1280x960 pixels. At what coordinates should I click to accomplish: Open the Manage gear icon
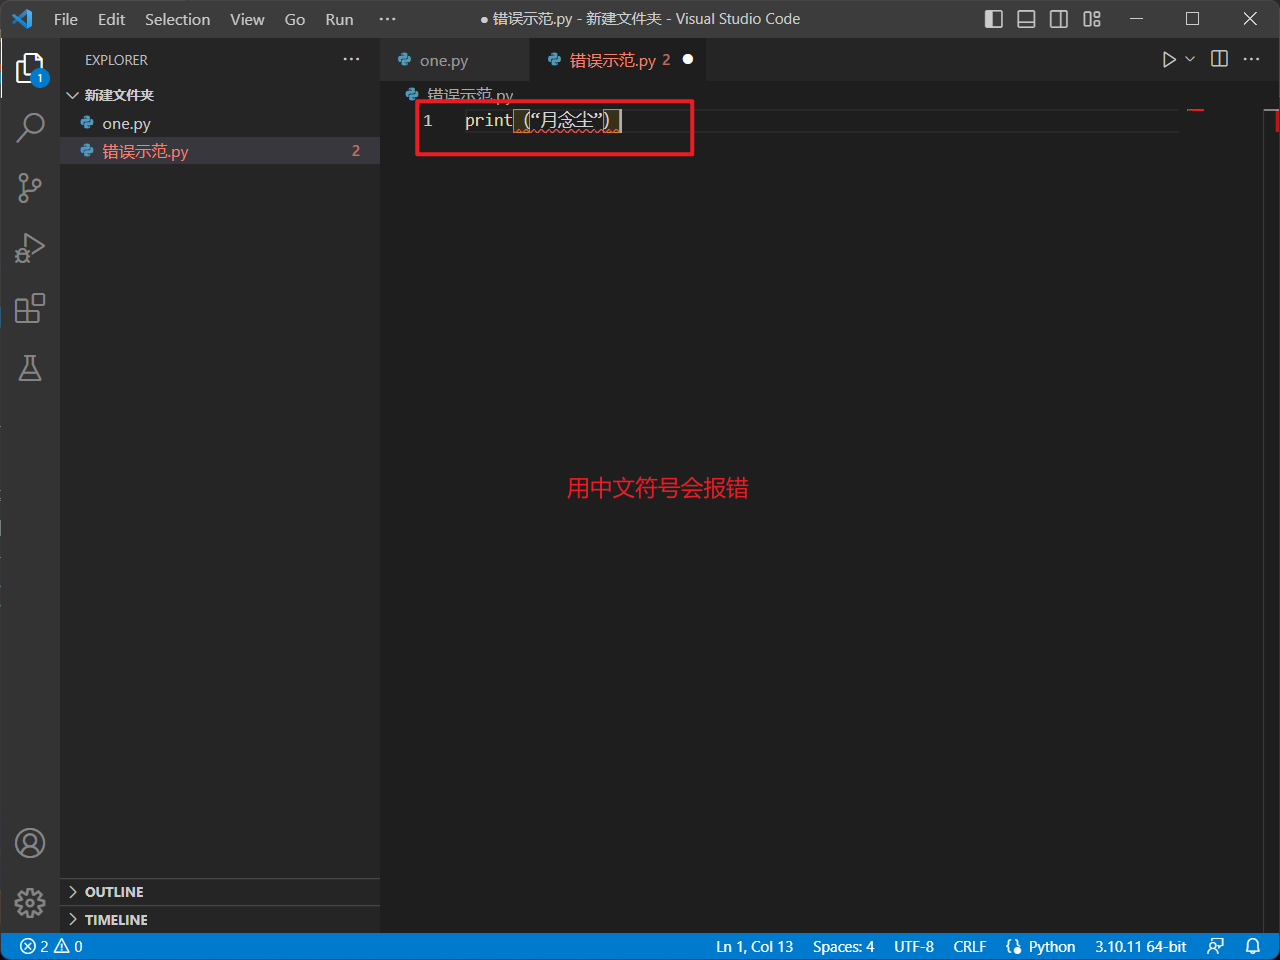[30, 903]
